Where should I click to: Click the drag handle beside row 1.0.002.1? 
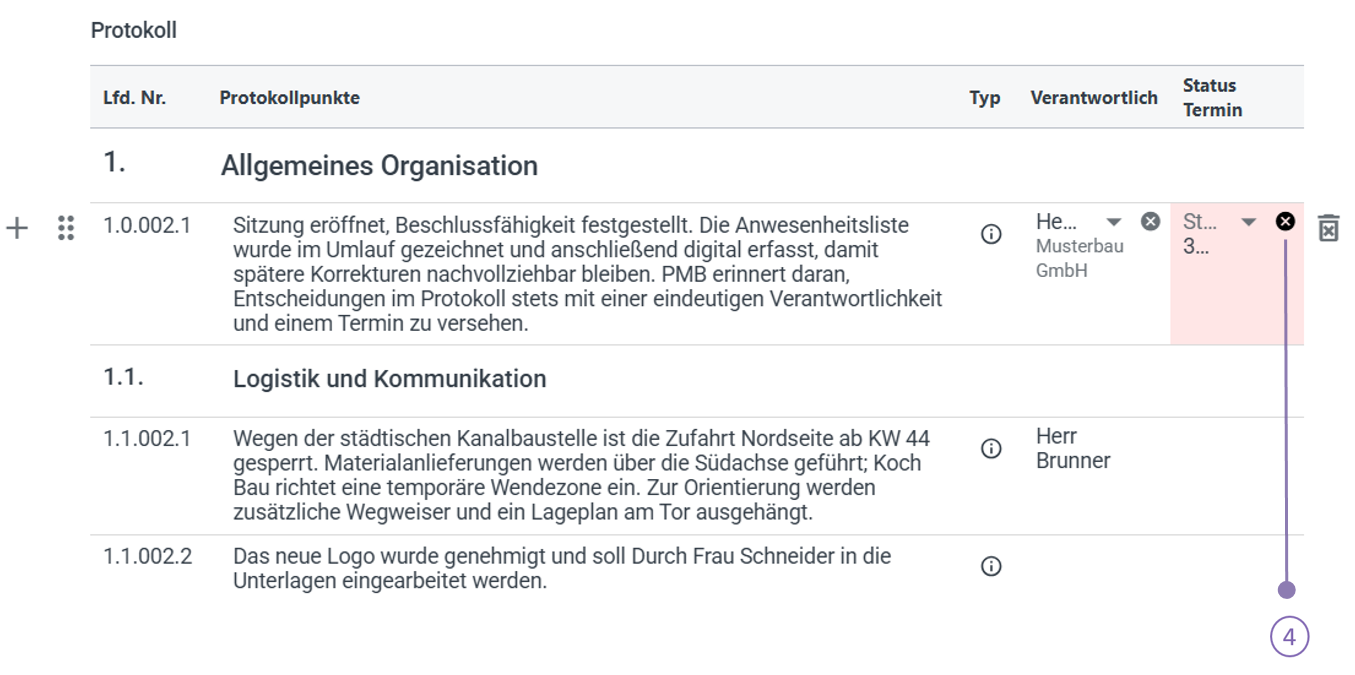point(66,228)
